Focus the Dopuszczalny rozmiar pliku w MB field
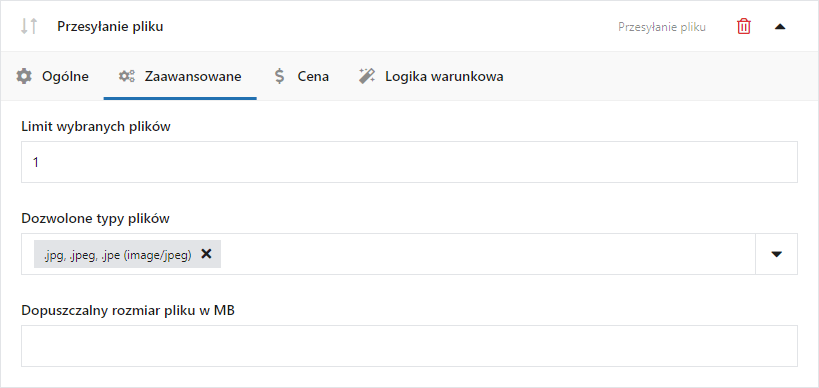 coord(409,346)
